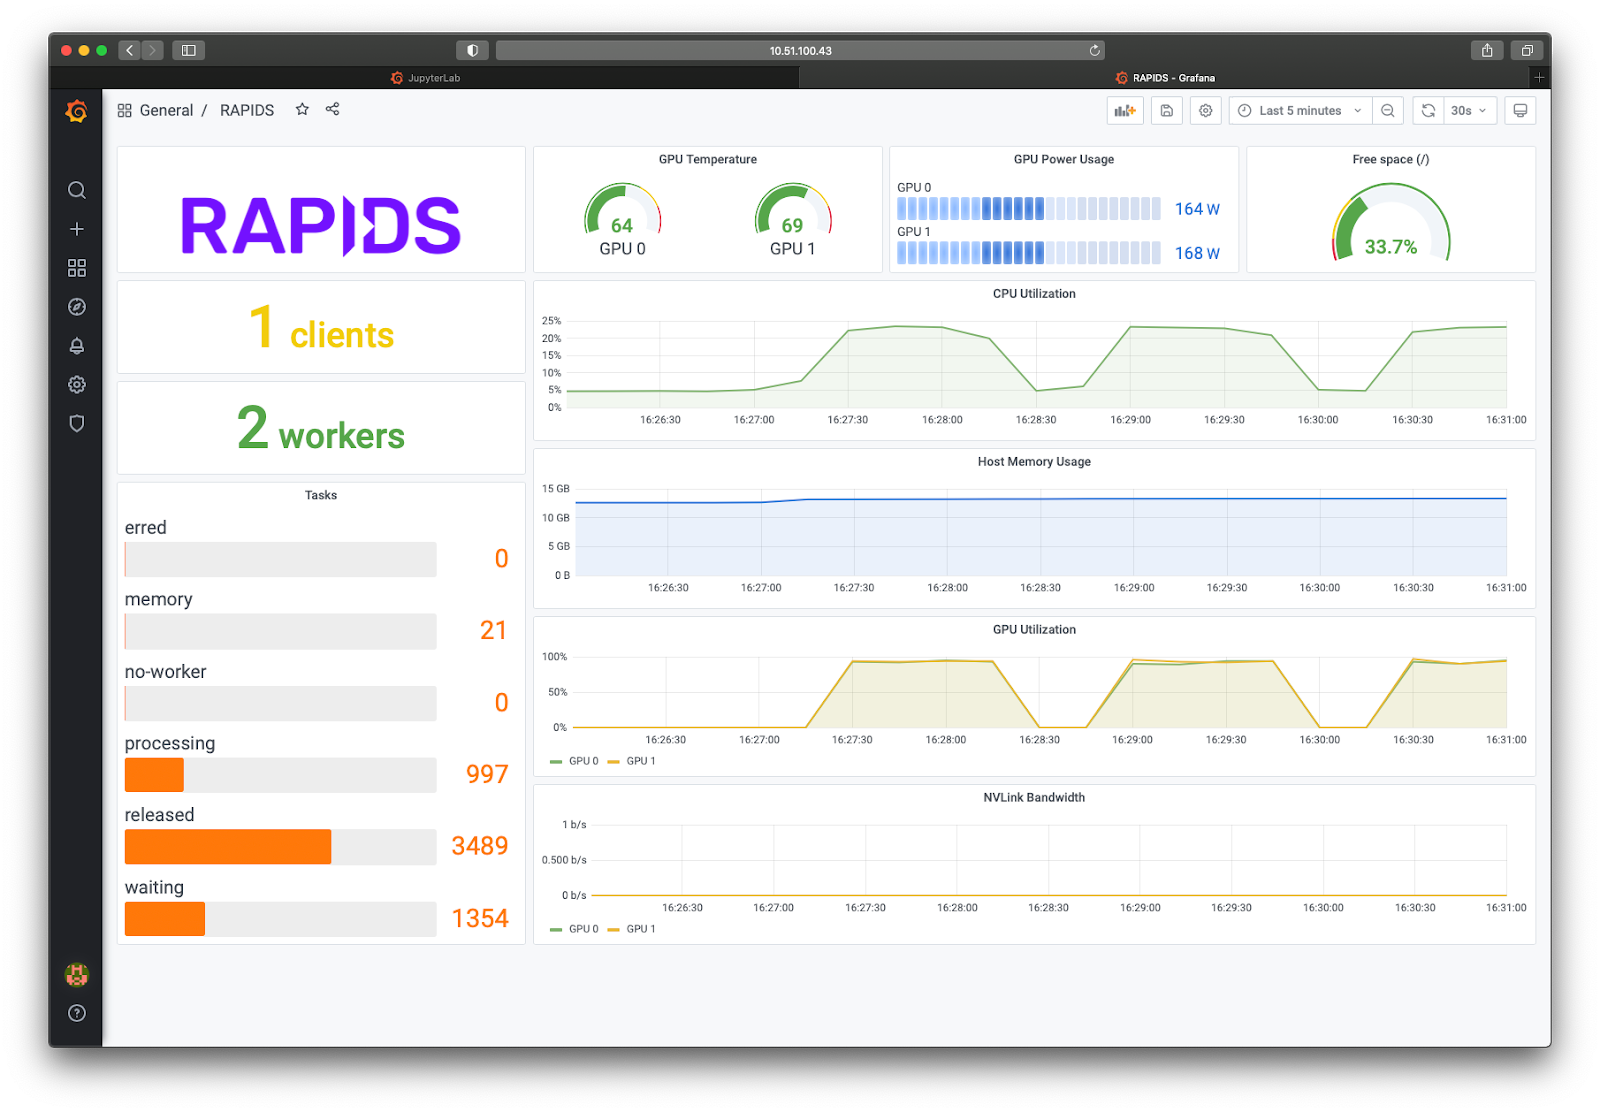This screenshot has width=1600, height=1112.
Task: Open the Alerting bell icon
Action: tap(76, 346)
